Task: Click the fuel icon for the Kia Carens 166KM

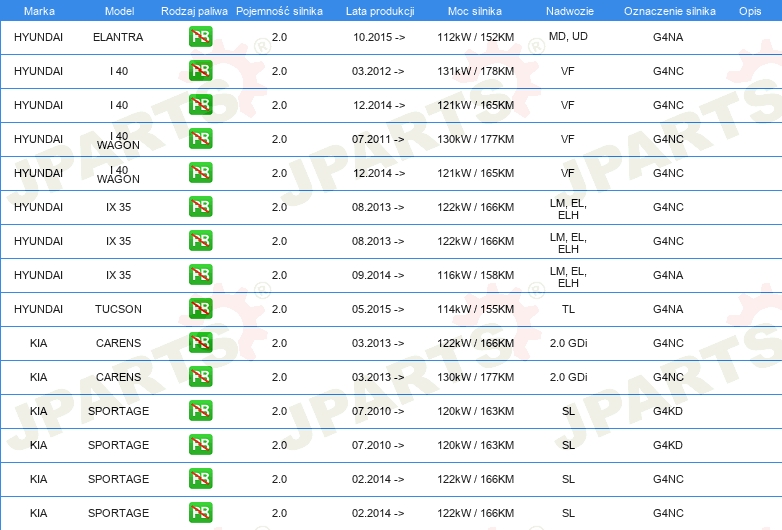Action: [x=200, y=343]
